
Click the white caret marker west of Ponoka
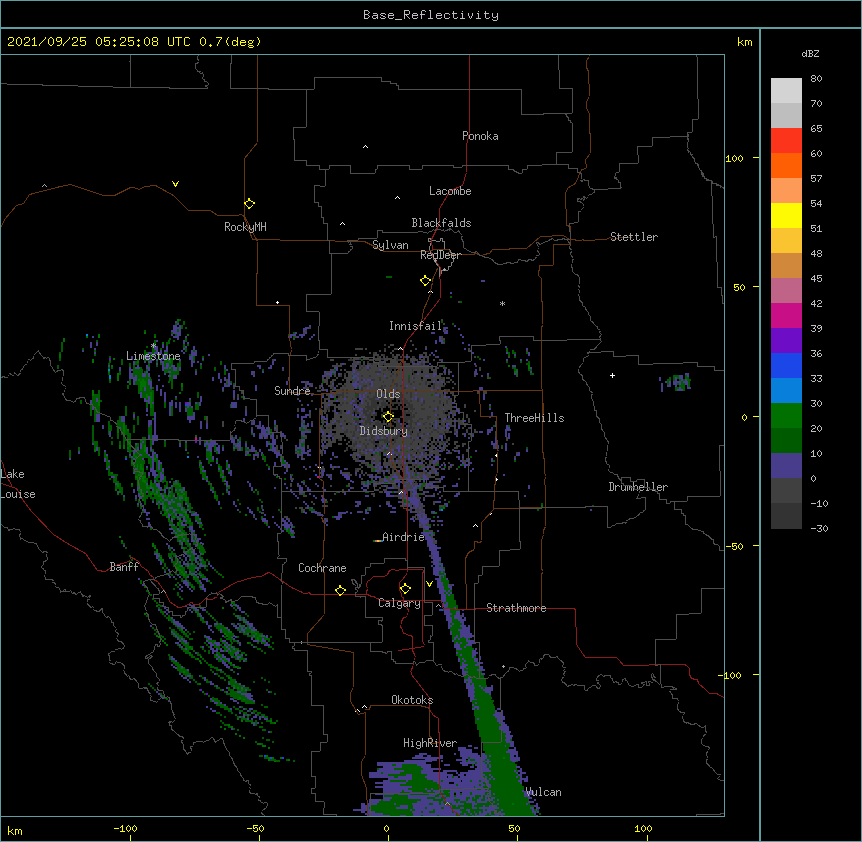click(366, 147)
